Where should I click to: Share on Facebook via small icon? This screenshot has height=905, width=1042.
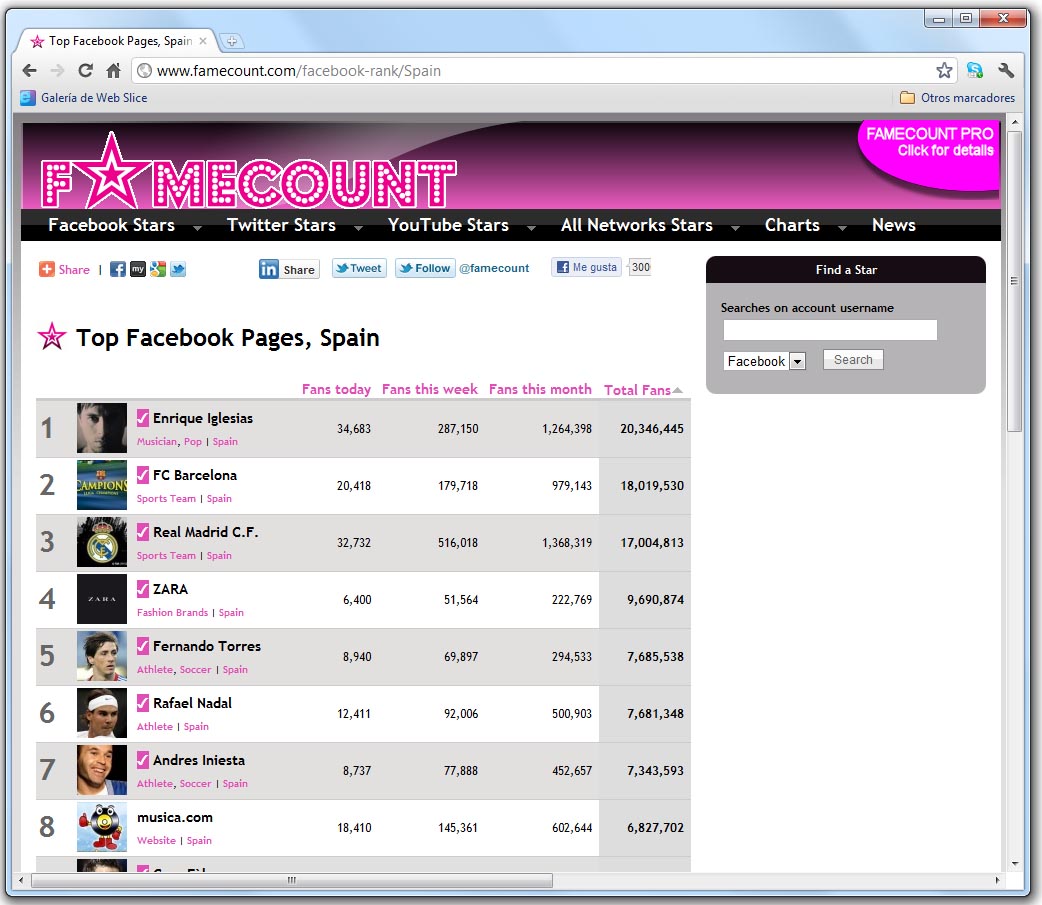click(118, 269)
